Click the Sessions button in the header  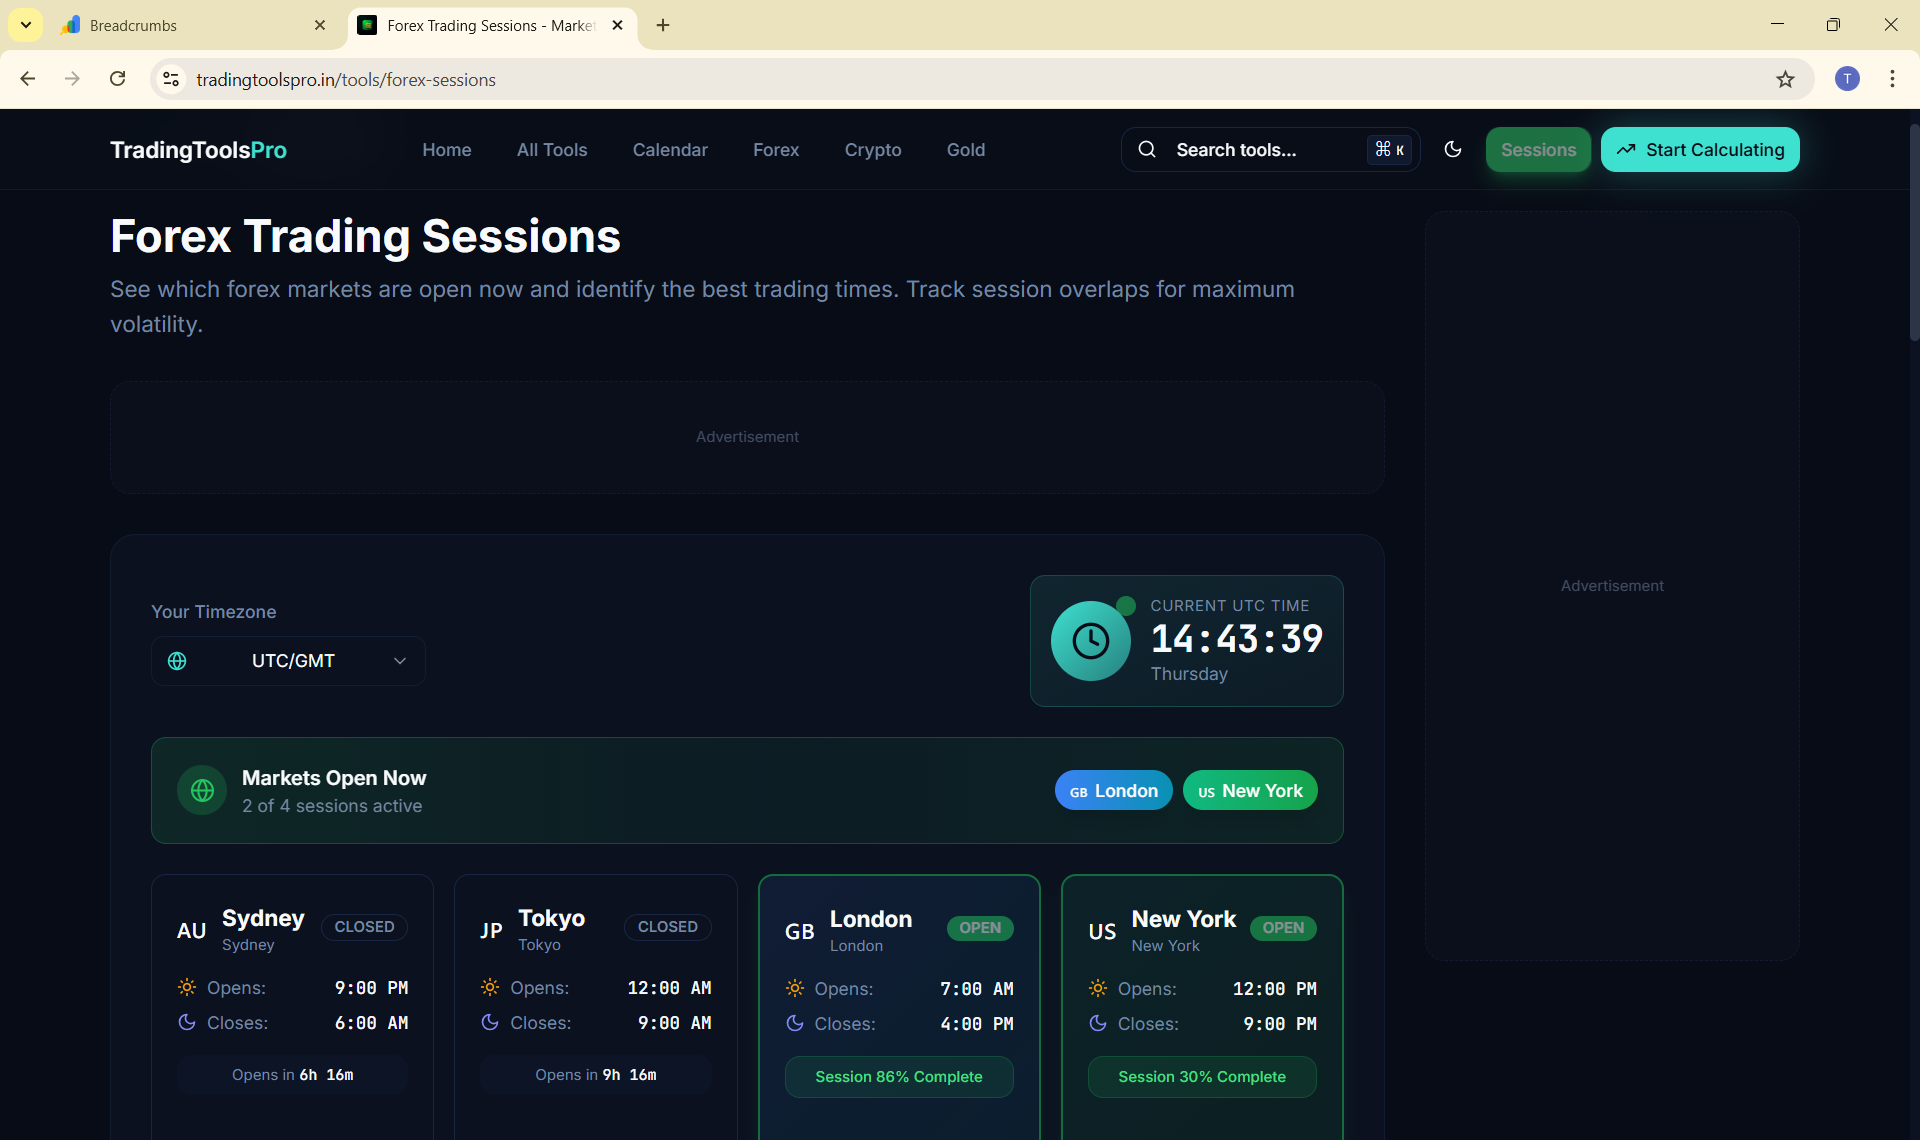pyautogui.click(x=1538, y=149)
